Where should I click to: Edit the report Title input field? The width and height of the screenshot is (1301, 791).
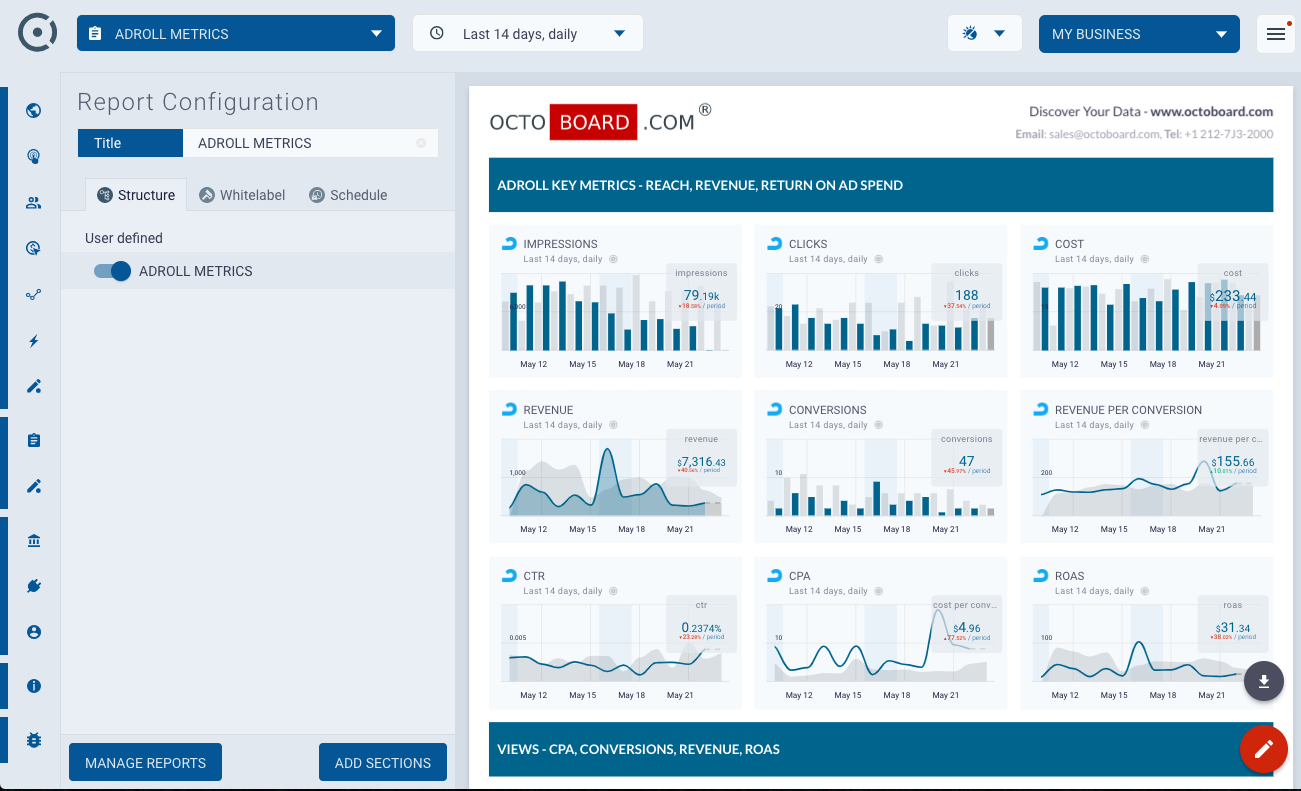(310, 143)
